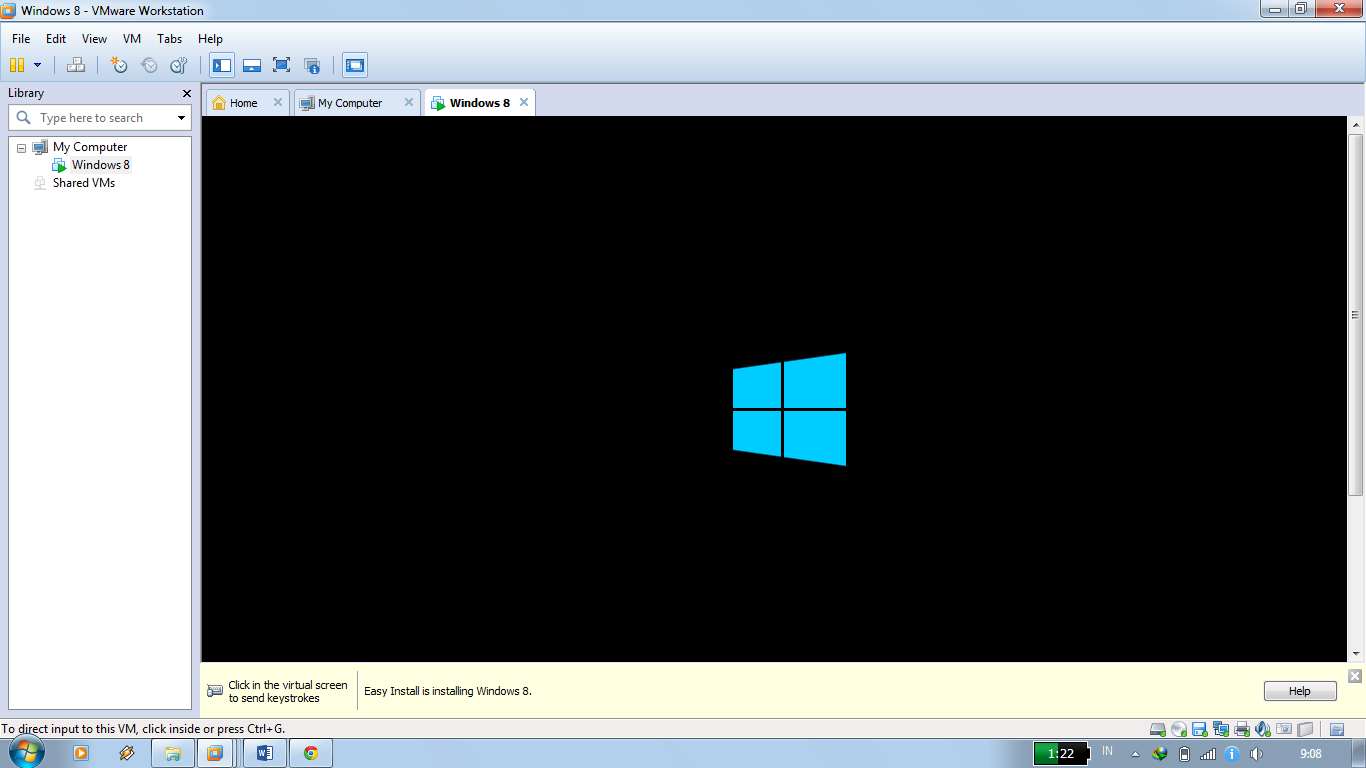Click the Internet Download Manager tray icon
The height and width of the screenshot is (768, 1366).
point(1160,754)
